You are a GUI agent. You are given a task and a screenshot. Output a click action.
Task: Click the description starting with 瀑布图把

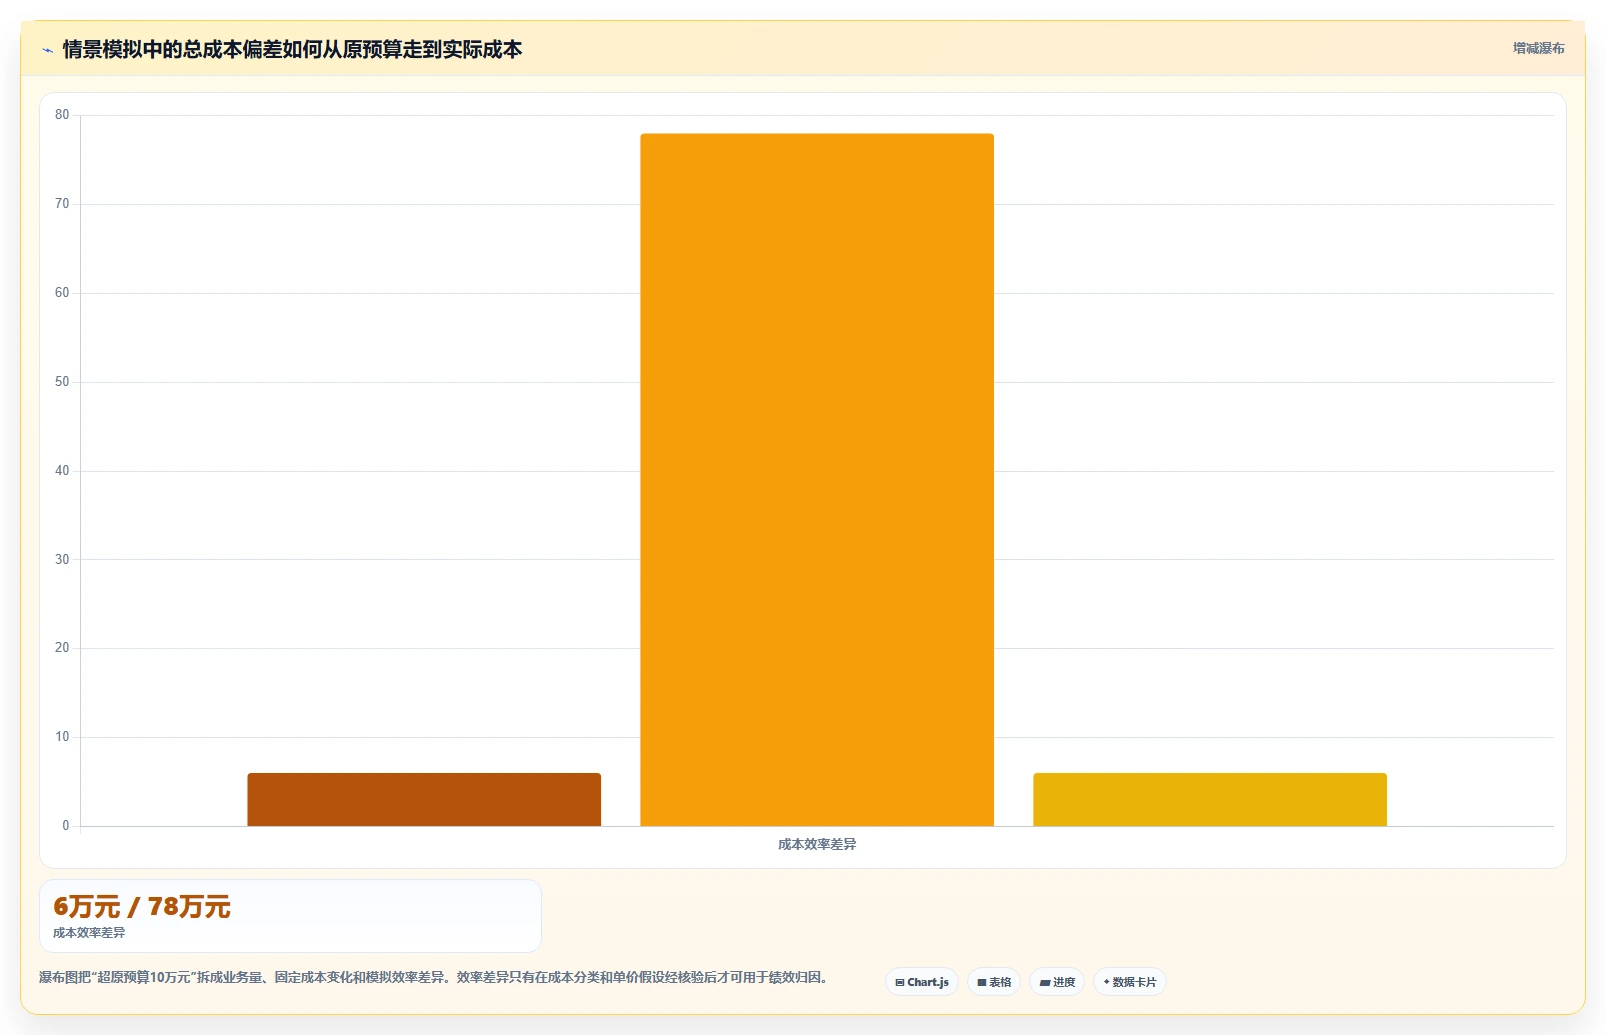pos(433,977)
